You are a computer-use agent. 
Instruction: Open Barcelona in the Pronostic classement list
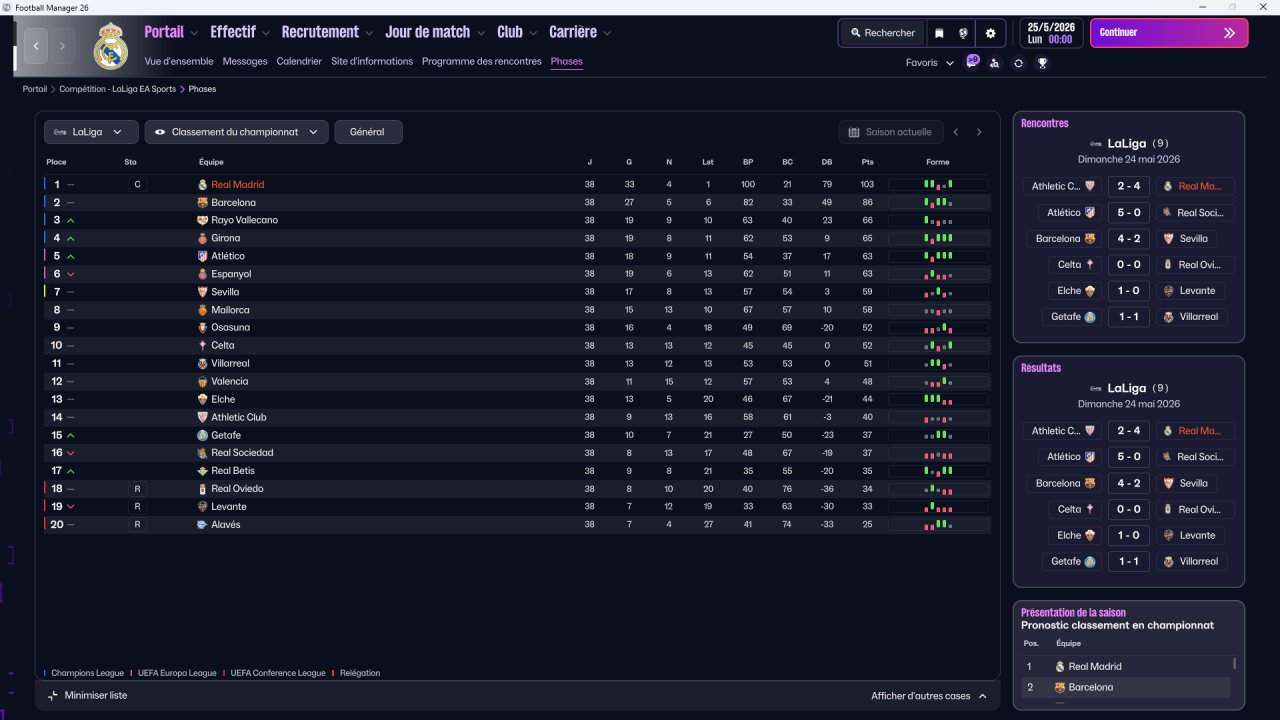tap(1091, 688)
